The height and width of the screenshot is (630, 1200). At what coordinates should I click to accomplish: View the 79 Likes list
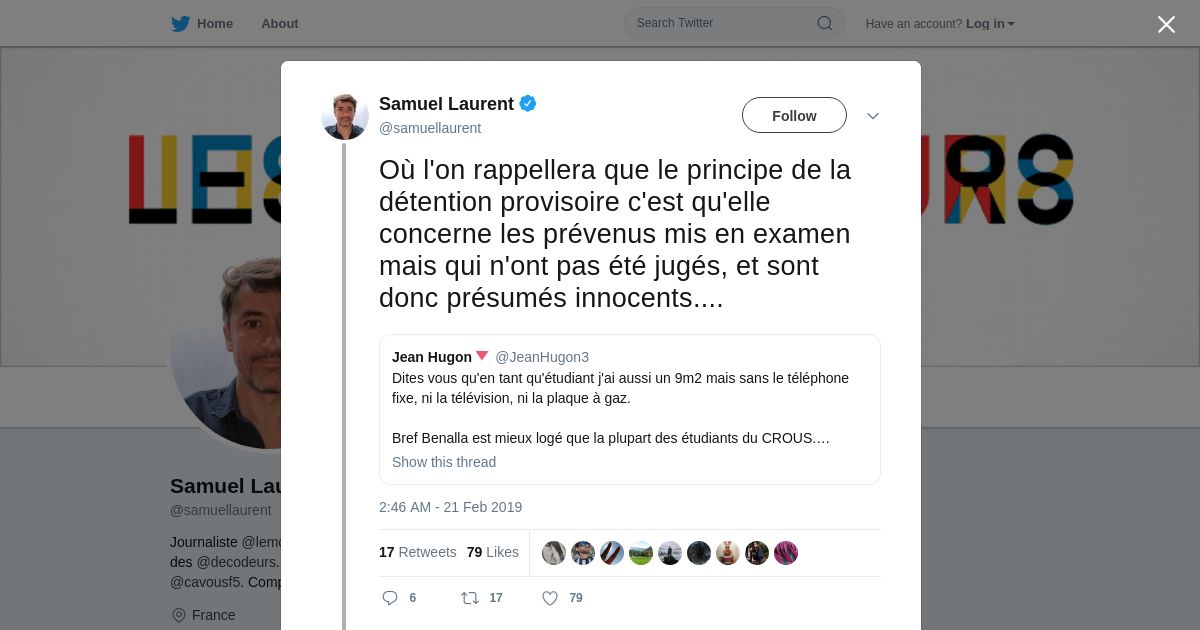[493, 552]
